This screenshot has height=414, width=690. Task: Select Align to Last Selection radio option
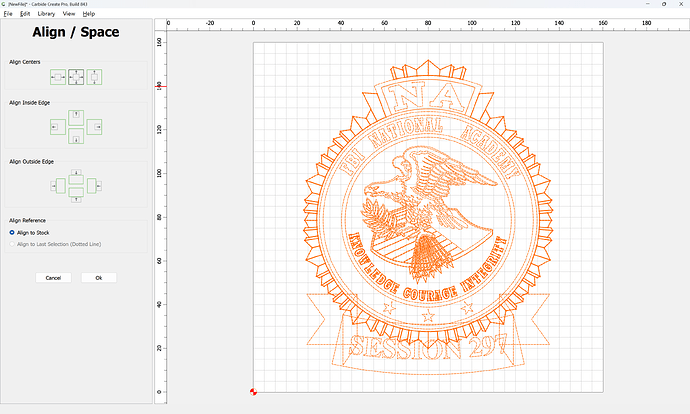pos(55,244)
